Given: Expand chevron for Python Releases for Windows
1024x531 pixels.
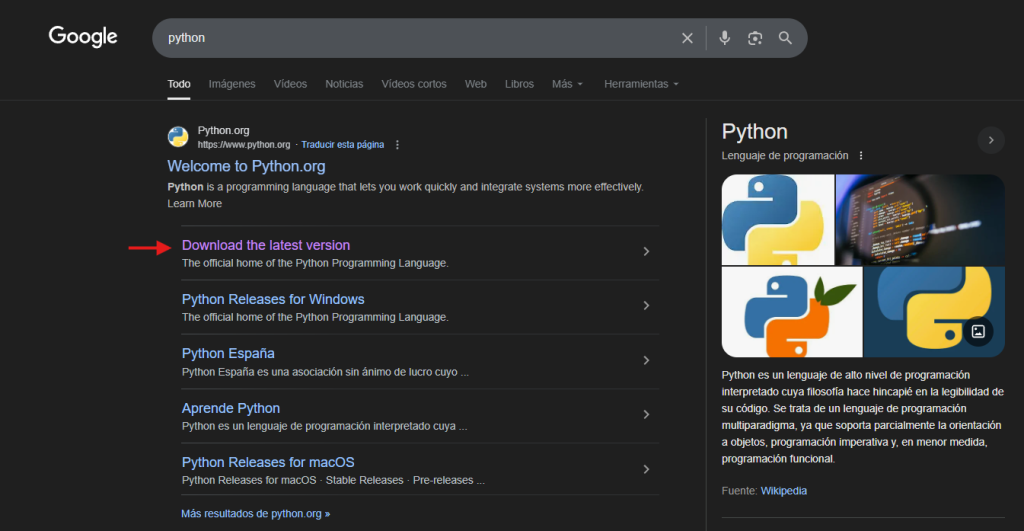Looking at the screenshot, I should [x=646, y=306].
